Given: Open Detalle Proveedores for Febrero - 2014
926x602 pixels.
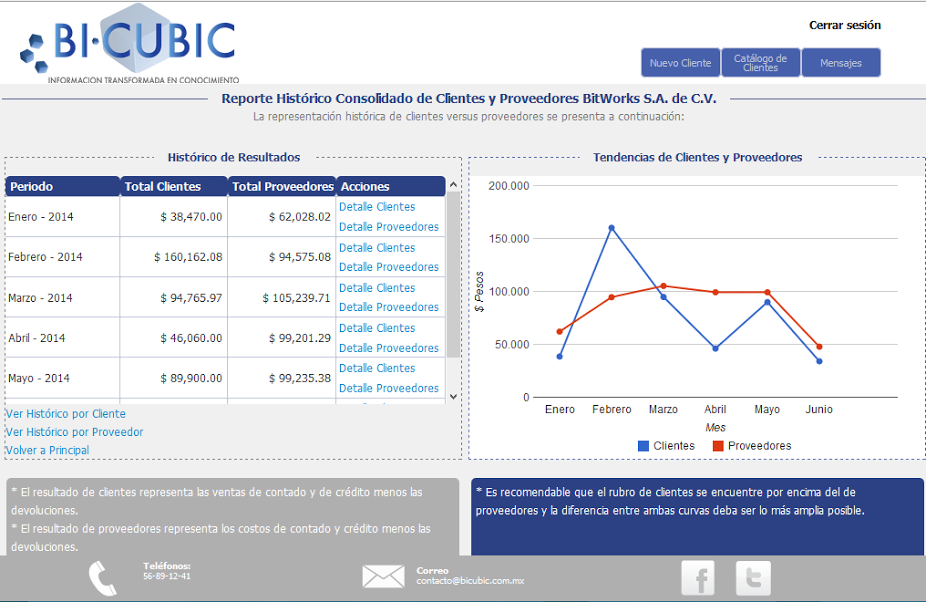Looking at the screenshot, I should point(389,267).
